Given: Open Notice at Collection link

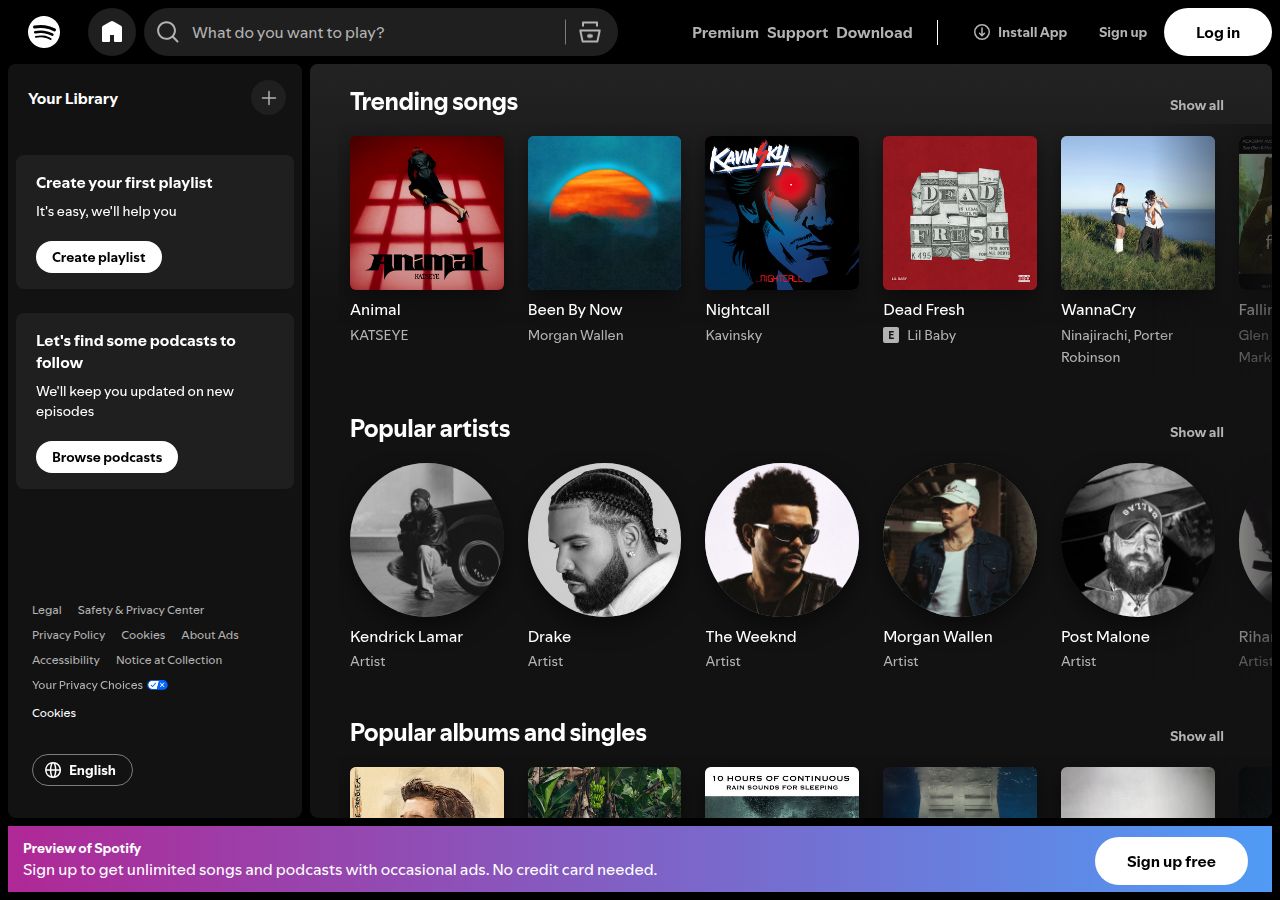Looking at the screenshot, I should 169,660.
